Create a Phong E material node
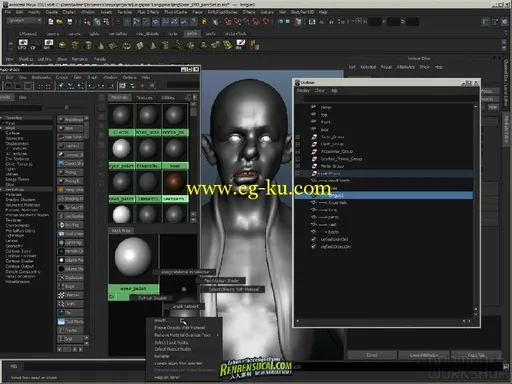This screenshot has width=512, height=384. (70, 181)
